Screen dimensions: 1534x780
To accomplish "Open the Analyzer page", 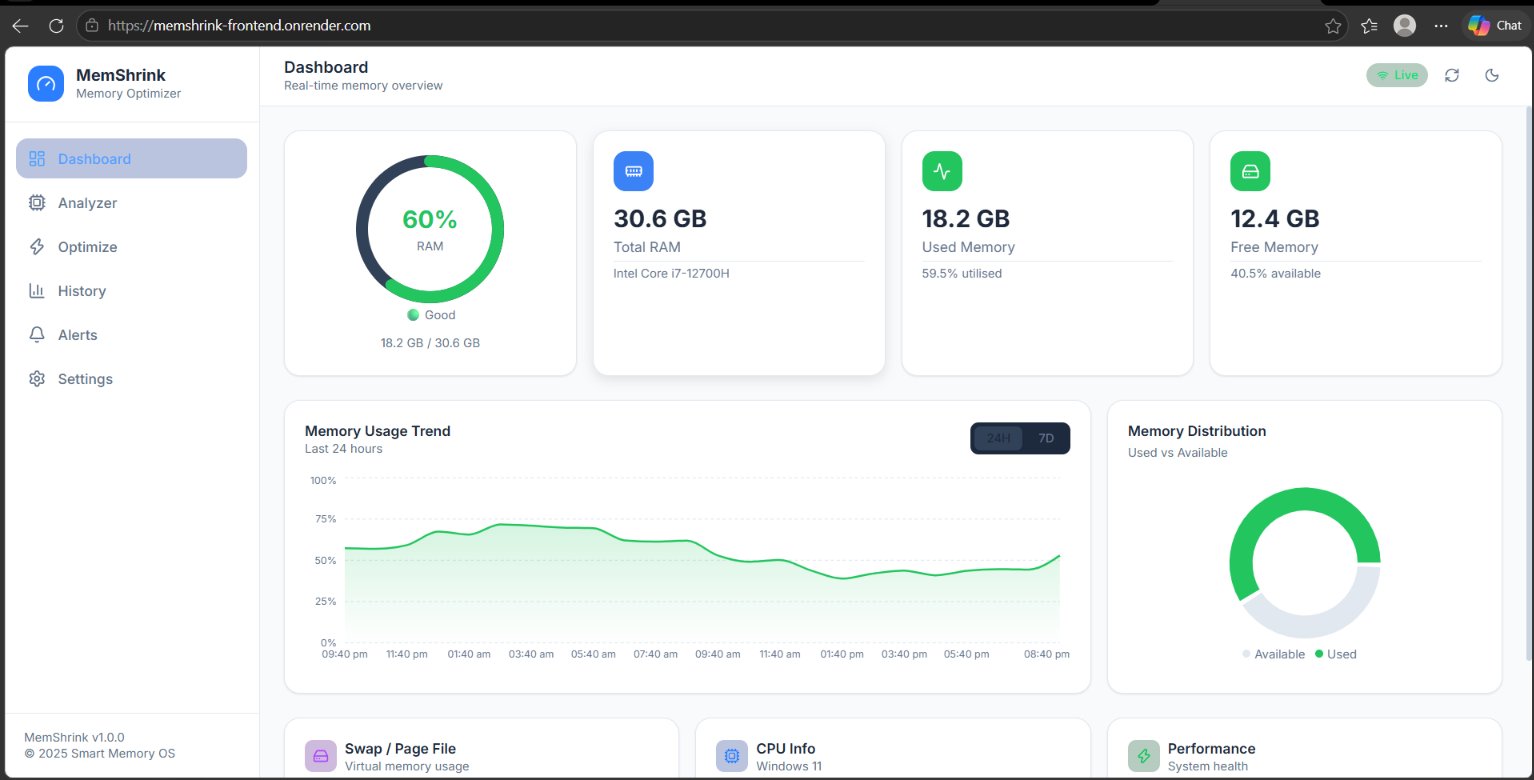I will tap(131, 203).
